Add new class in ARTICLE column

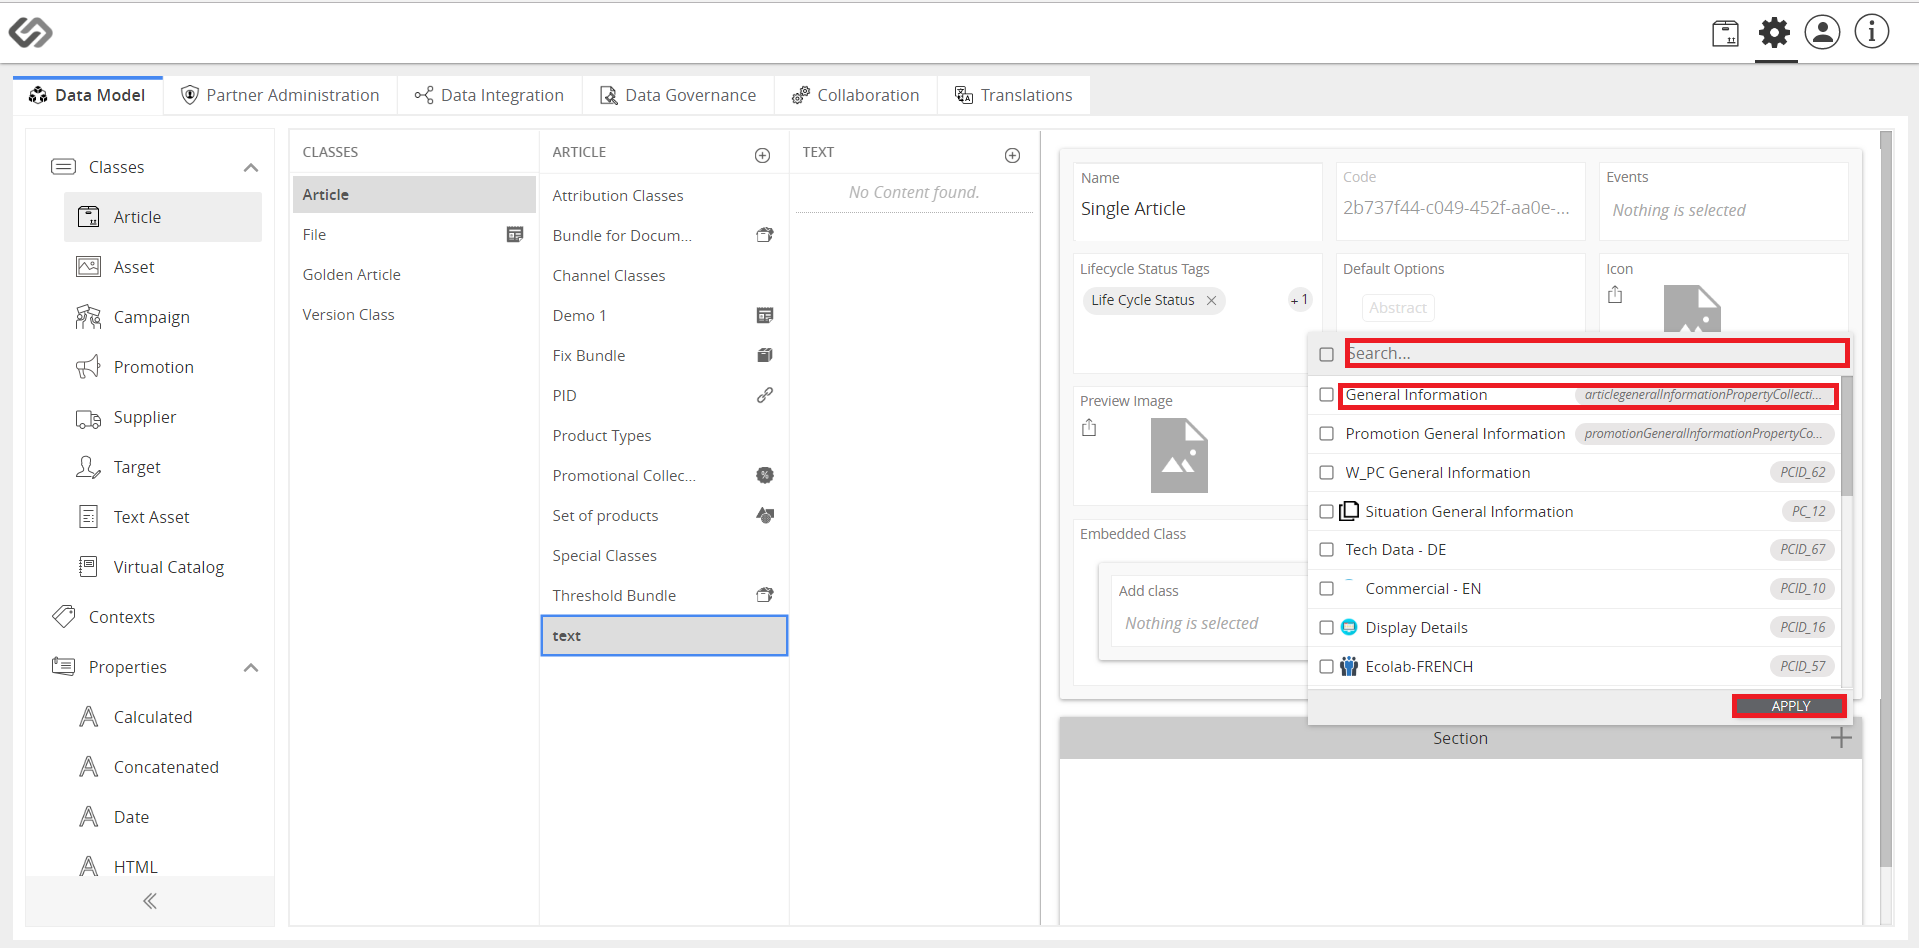pyautogui.click(x=762, y=155)
